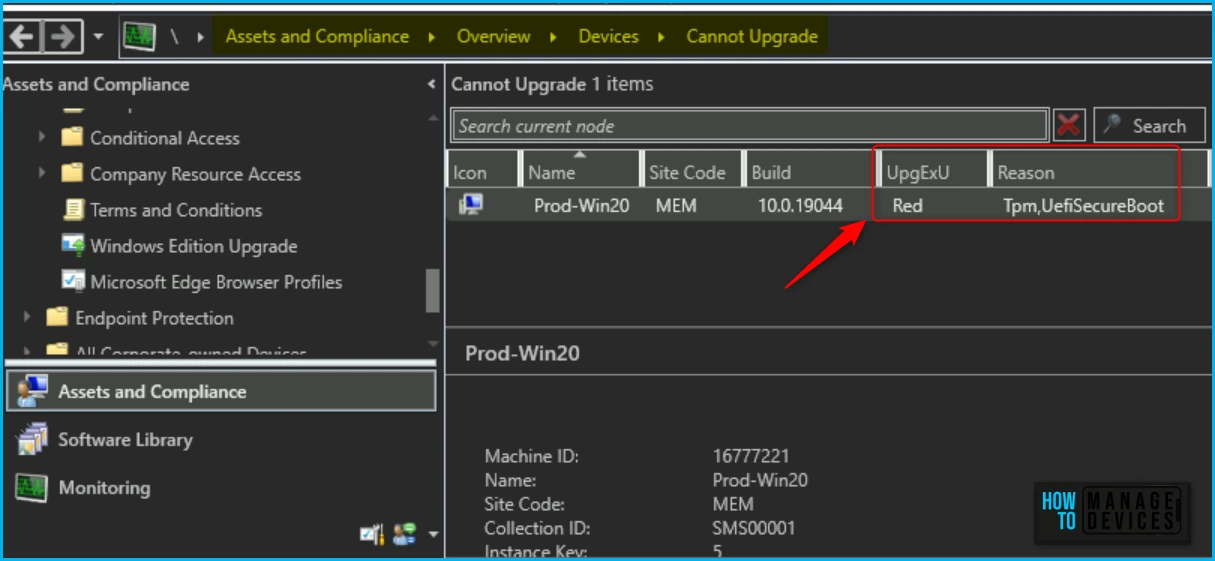Click the Search current node field
Viewport: 1215px width, 561px height.
click(750, 126)
